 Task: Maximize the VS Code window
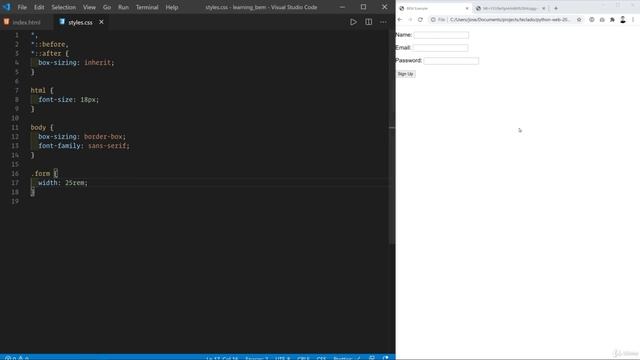363,7
